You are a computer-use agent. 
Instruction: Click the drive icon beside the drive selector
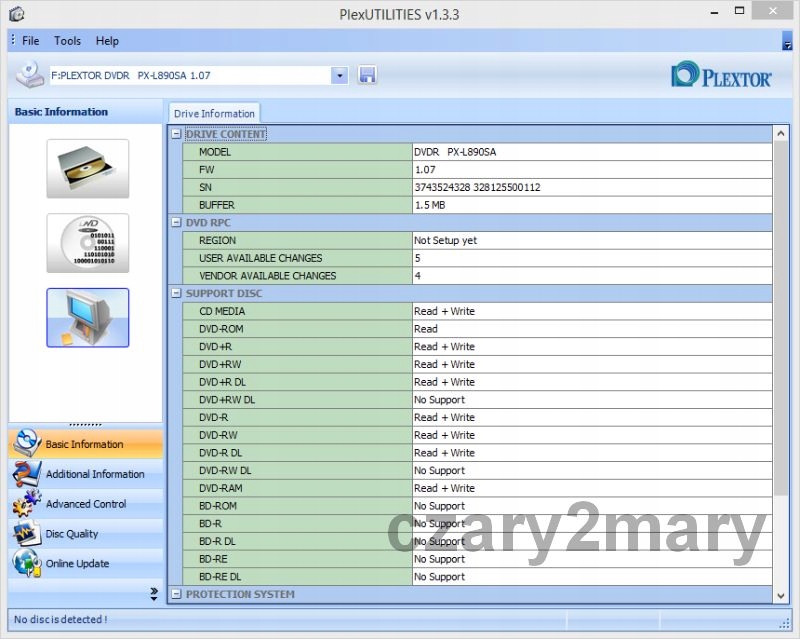tap(30, 75)
